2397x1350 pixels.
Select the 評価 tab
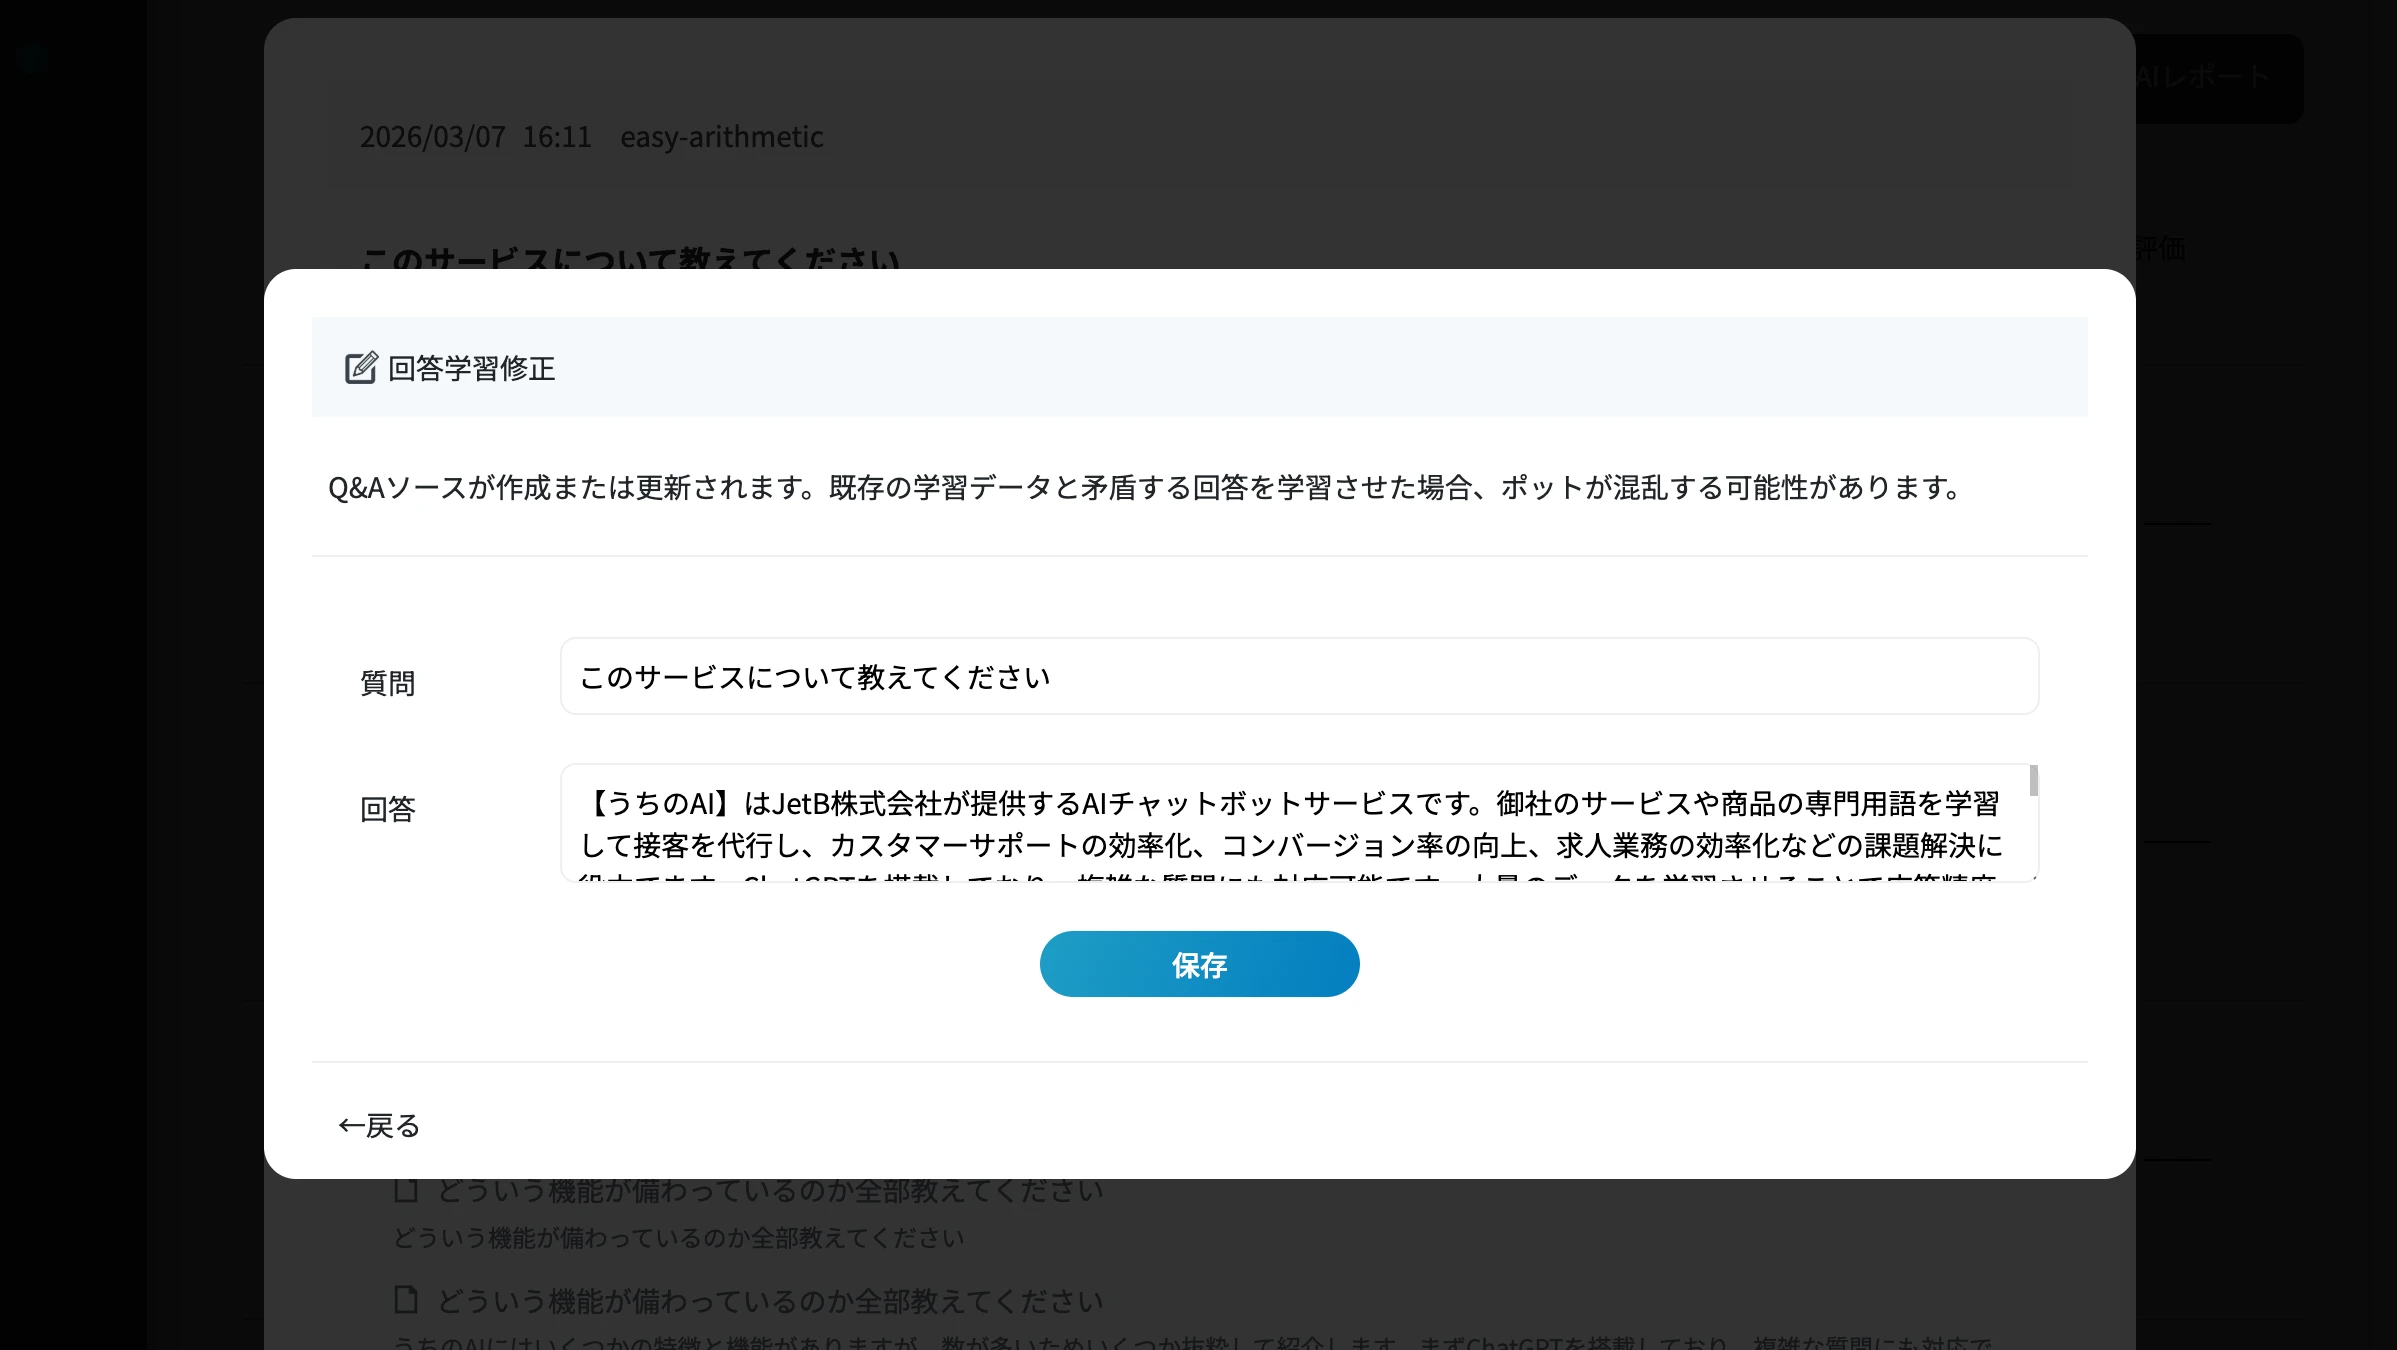[2162, 249]
